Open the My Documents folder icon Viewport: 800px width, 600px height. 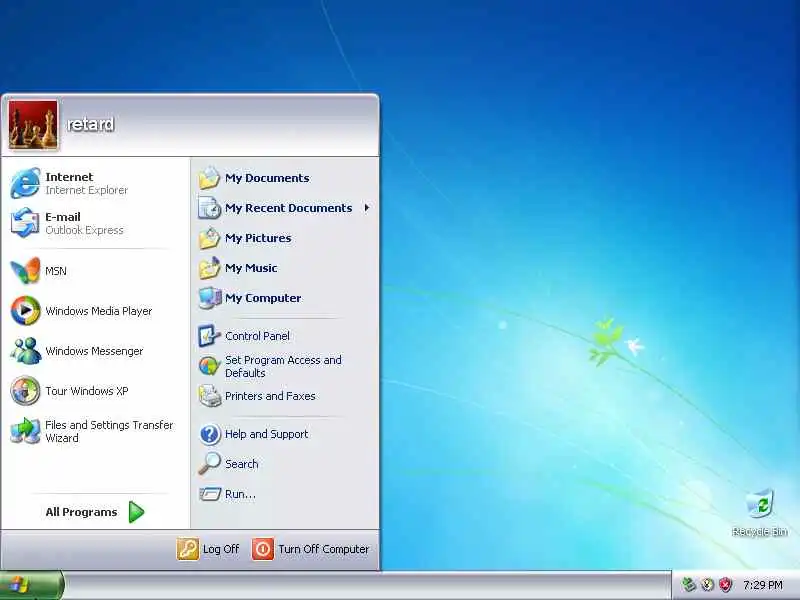click(x=209, y=178)
